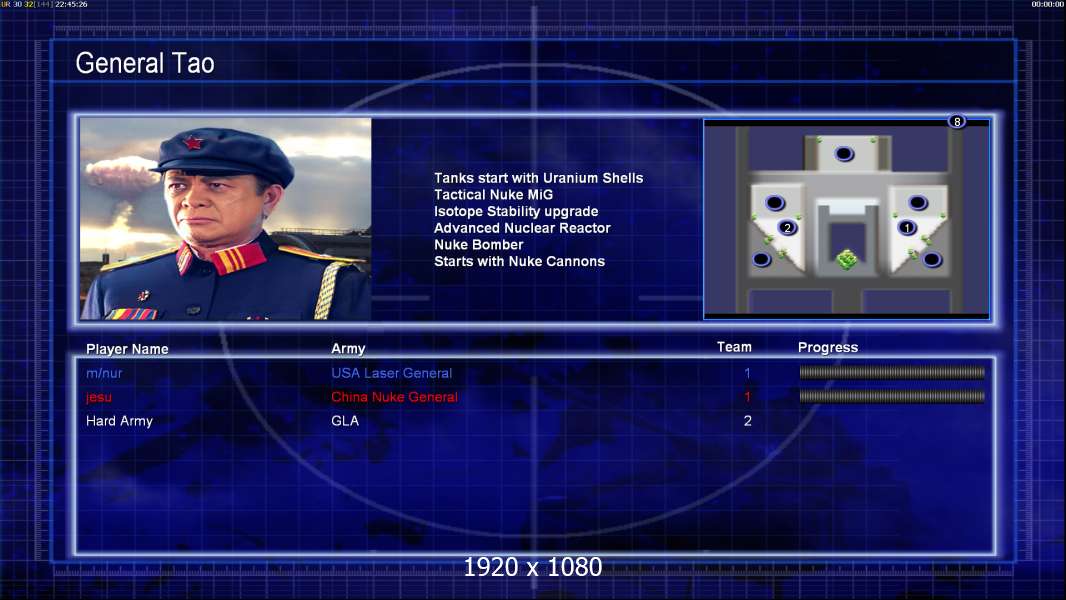This screenshot has height=600, width=1066.
Task: Click team number 1 for jesu
Action: click(x=747, y=397)
